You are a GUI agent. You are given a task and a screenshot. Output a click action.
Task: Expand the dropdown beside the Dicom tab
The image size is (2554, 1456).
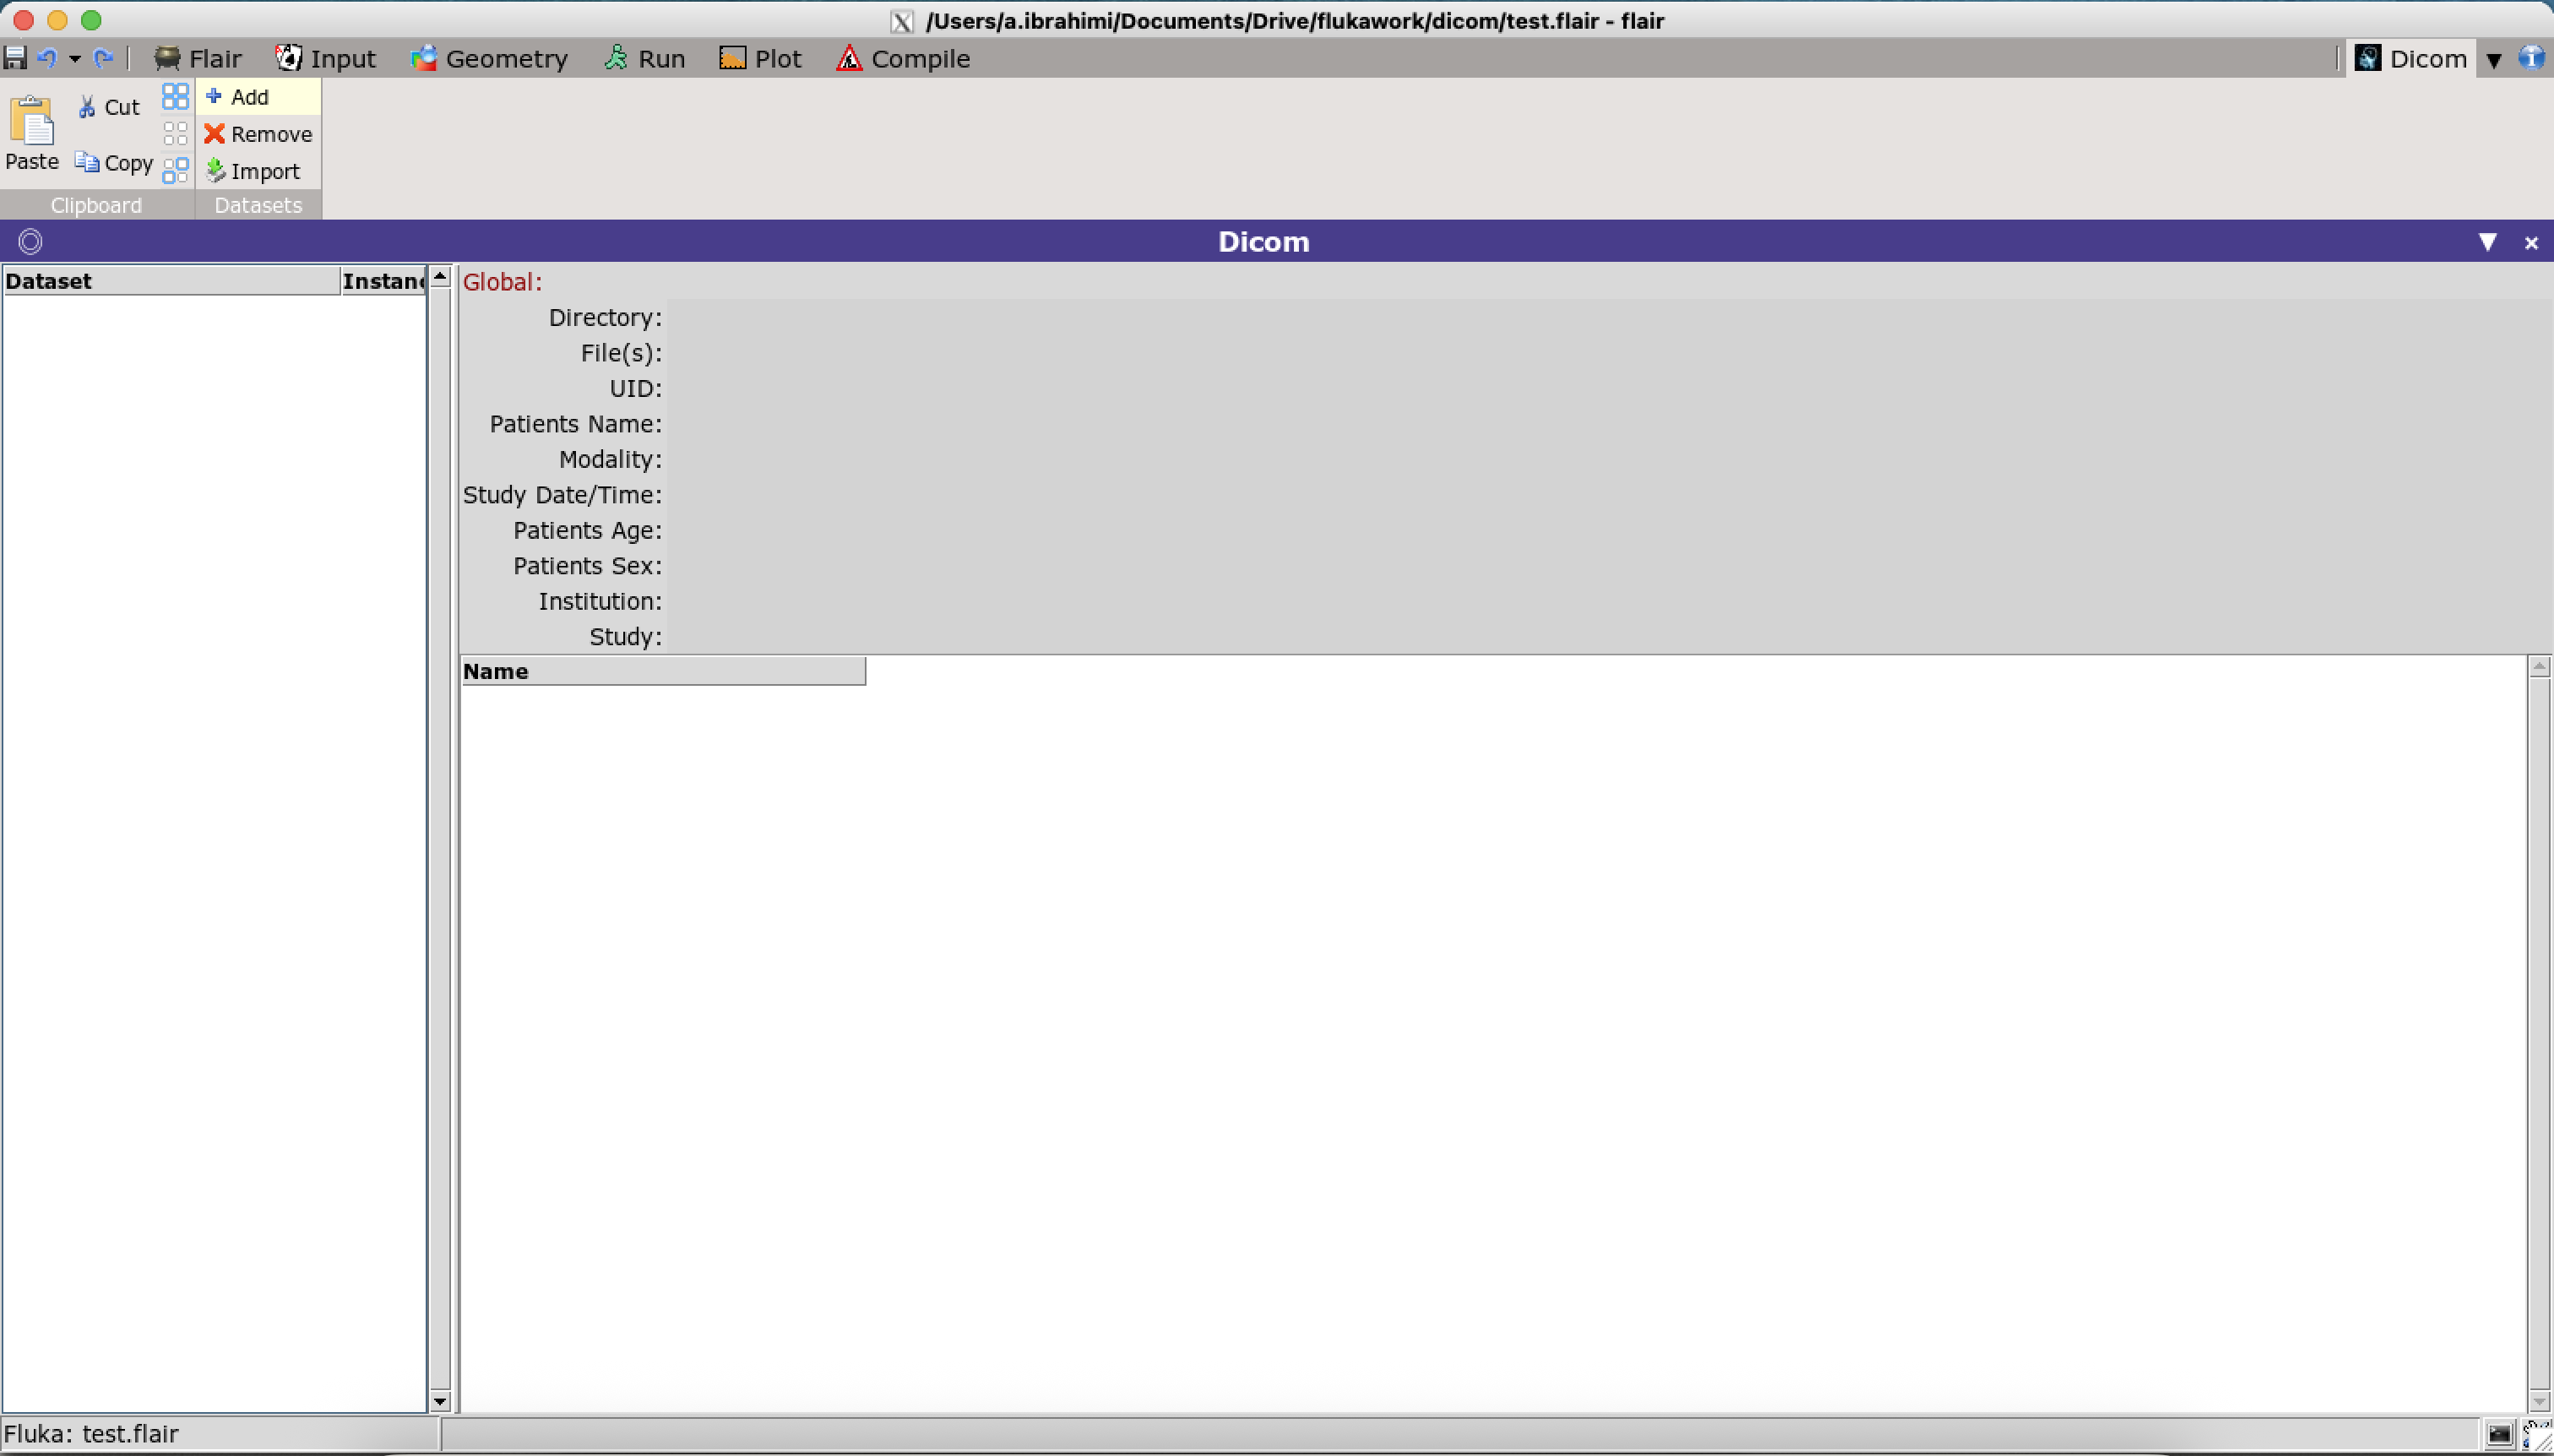coord(2494,60)
